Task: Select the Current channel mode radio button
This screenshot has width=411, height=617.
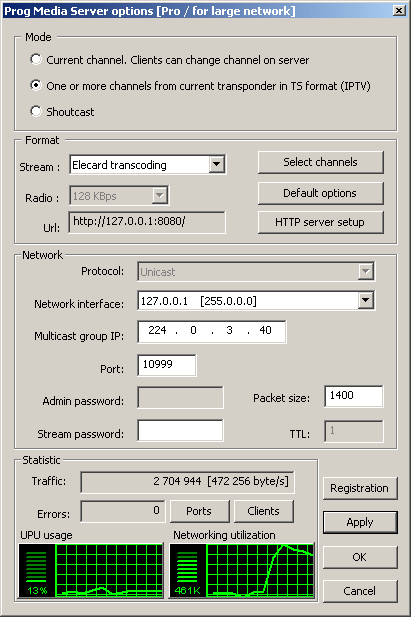Action: (36, 59)
